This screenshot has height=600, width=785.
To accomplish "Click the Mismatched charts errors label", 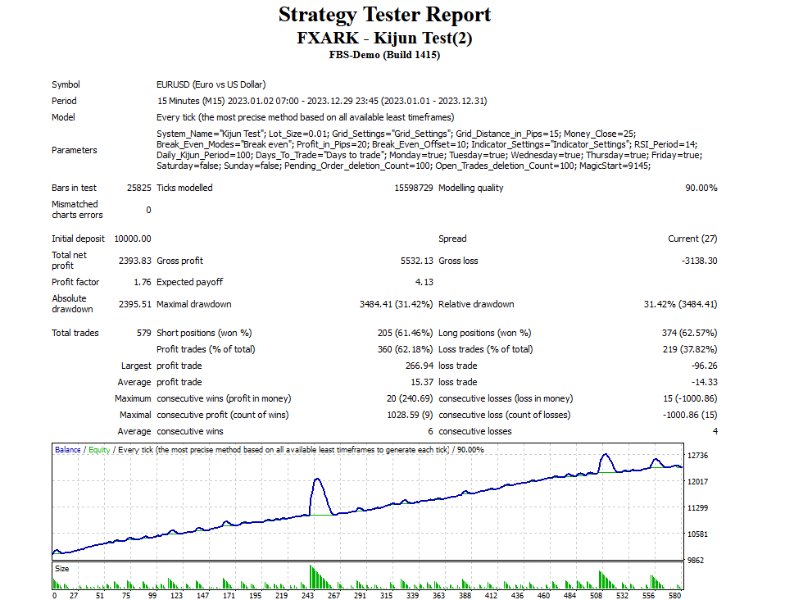I will click(x=77, y=209).
